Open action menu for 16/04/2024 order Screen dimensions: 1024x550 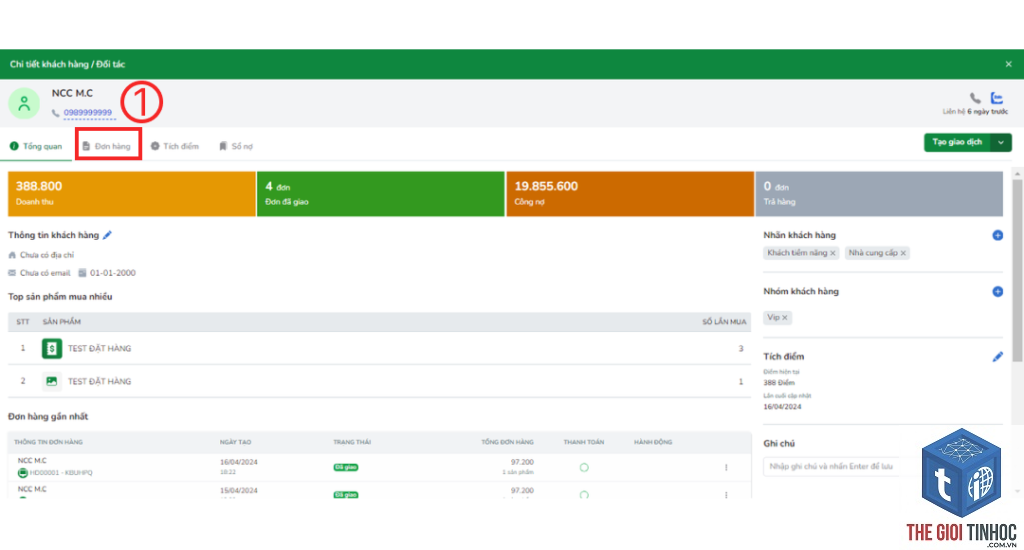726,468
